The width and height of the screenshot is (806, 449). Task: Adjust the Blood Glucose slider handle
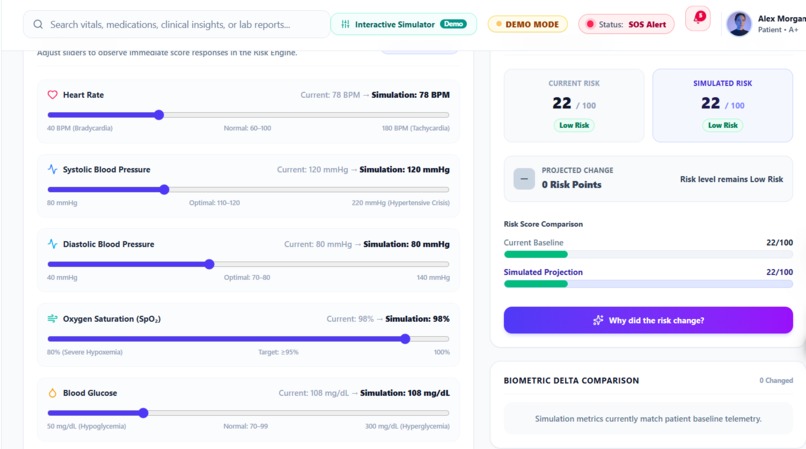143,412
